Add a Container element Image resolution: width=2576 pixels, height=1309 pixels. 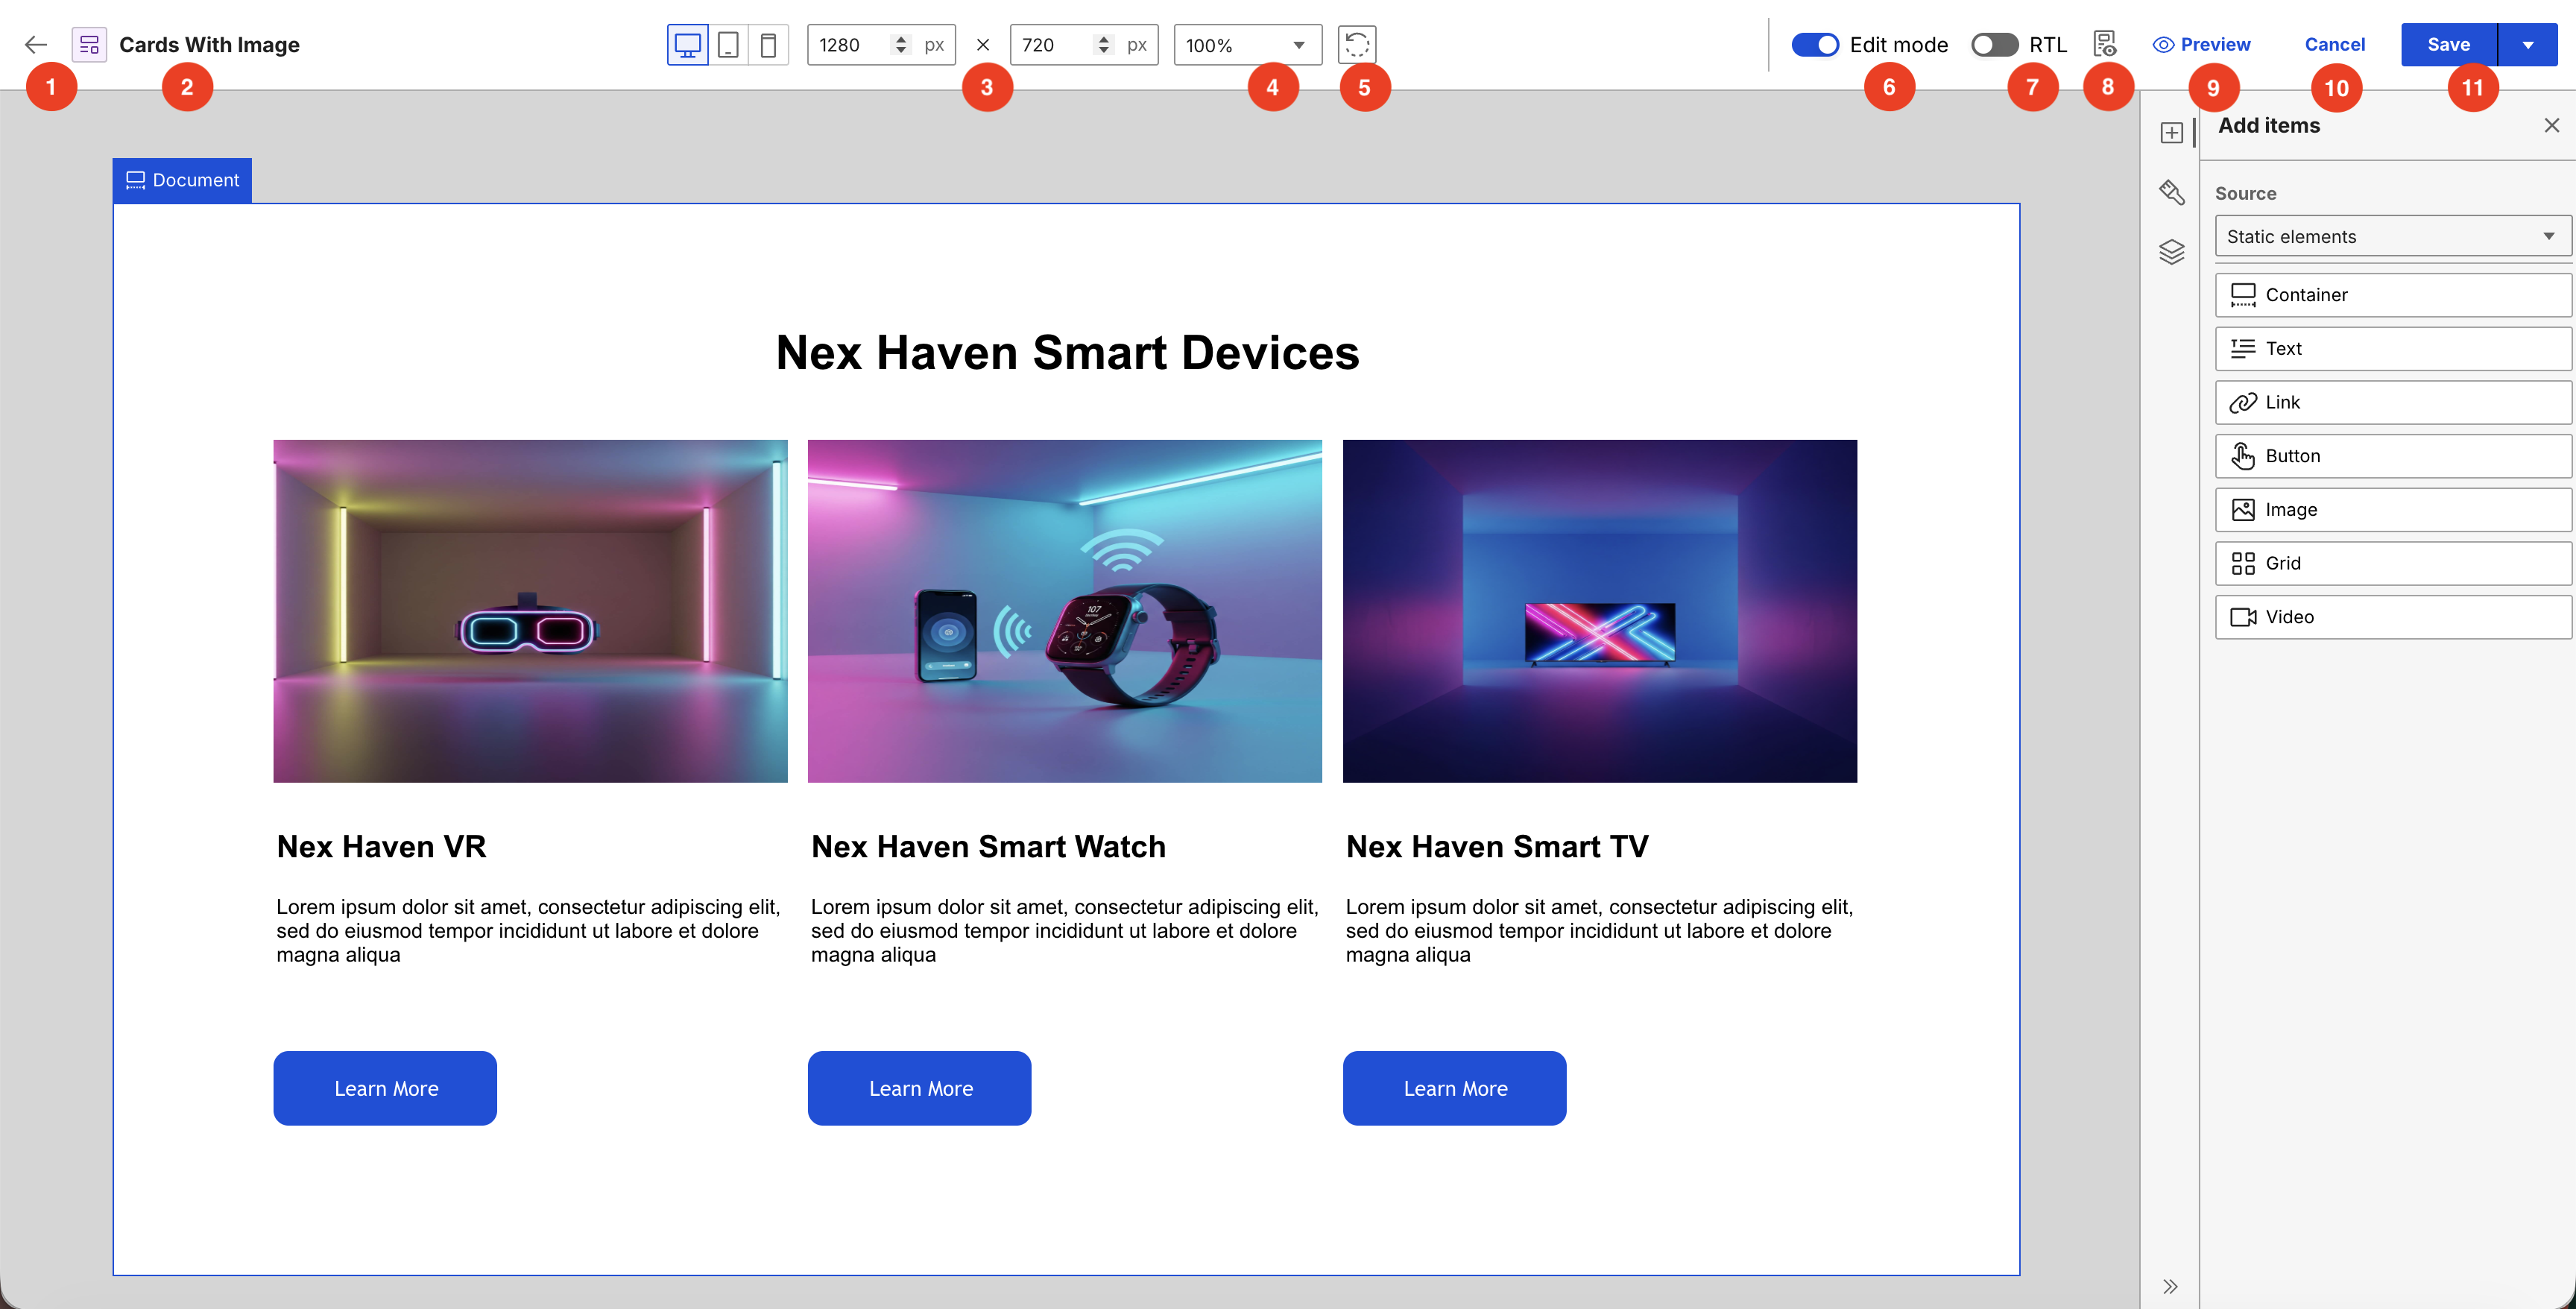(2393, 295)
